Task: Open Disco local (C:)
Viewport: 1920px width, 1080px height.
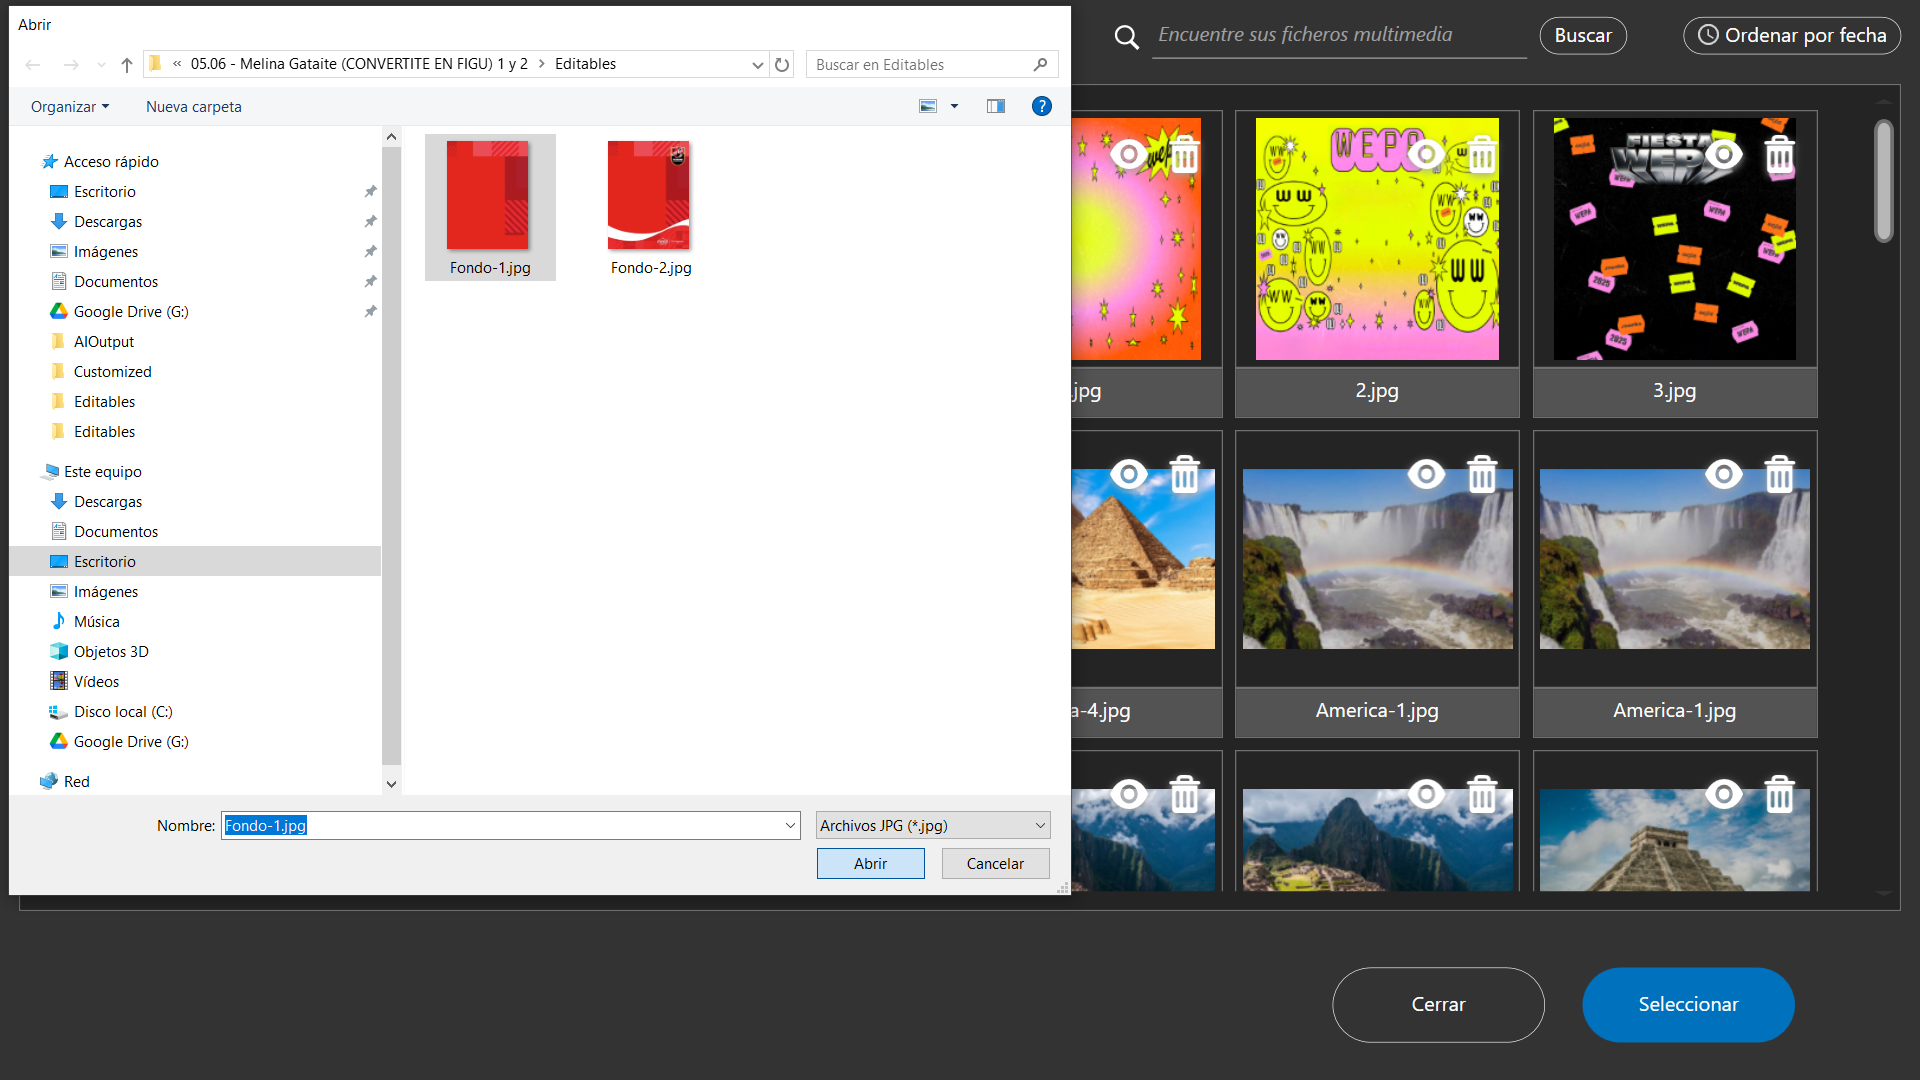Action: point(123,712)
